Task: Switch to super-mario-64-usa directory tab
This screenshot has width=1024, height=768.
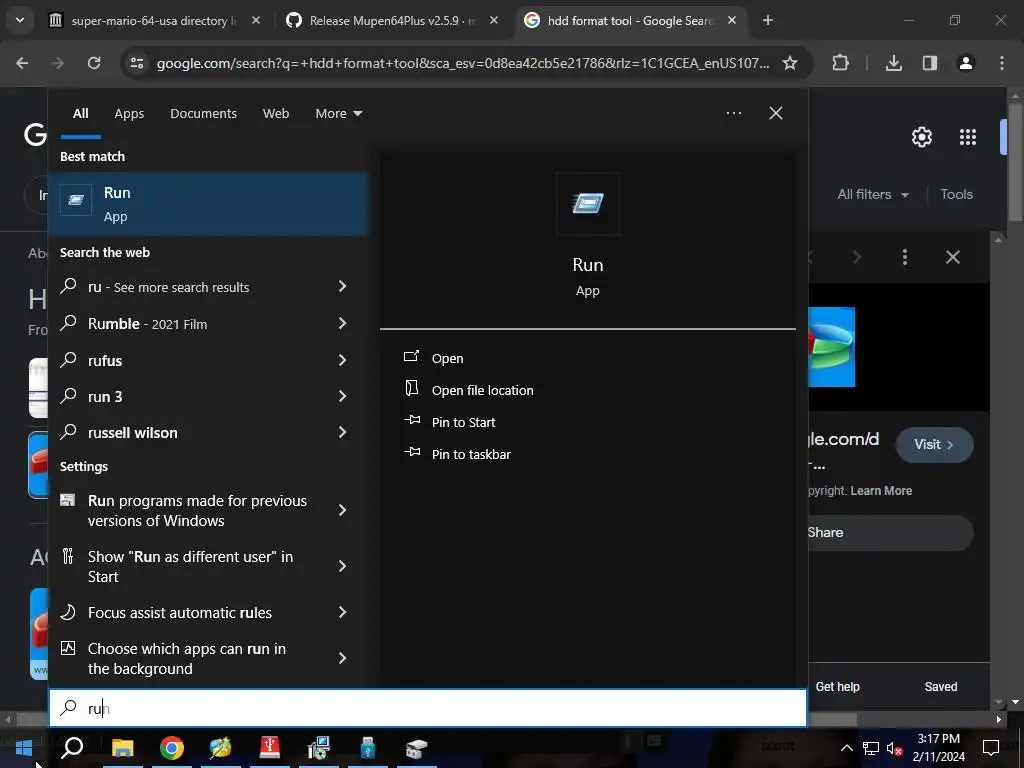Action: pyautogui.click(x=152, y=21)
